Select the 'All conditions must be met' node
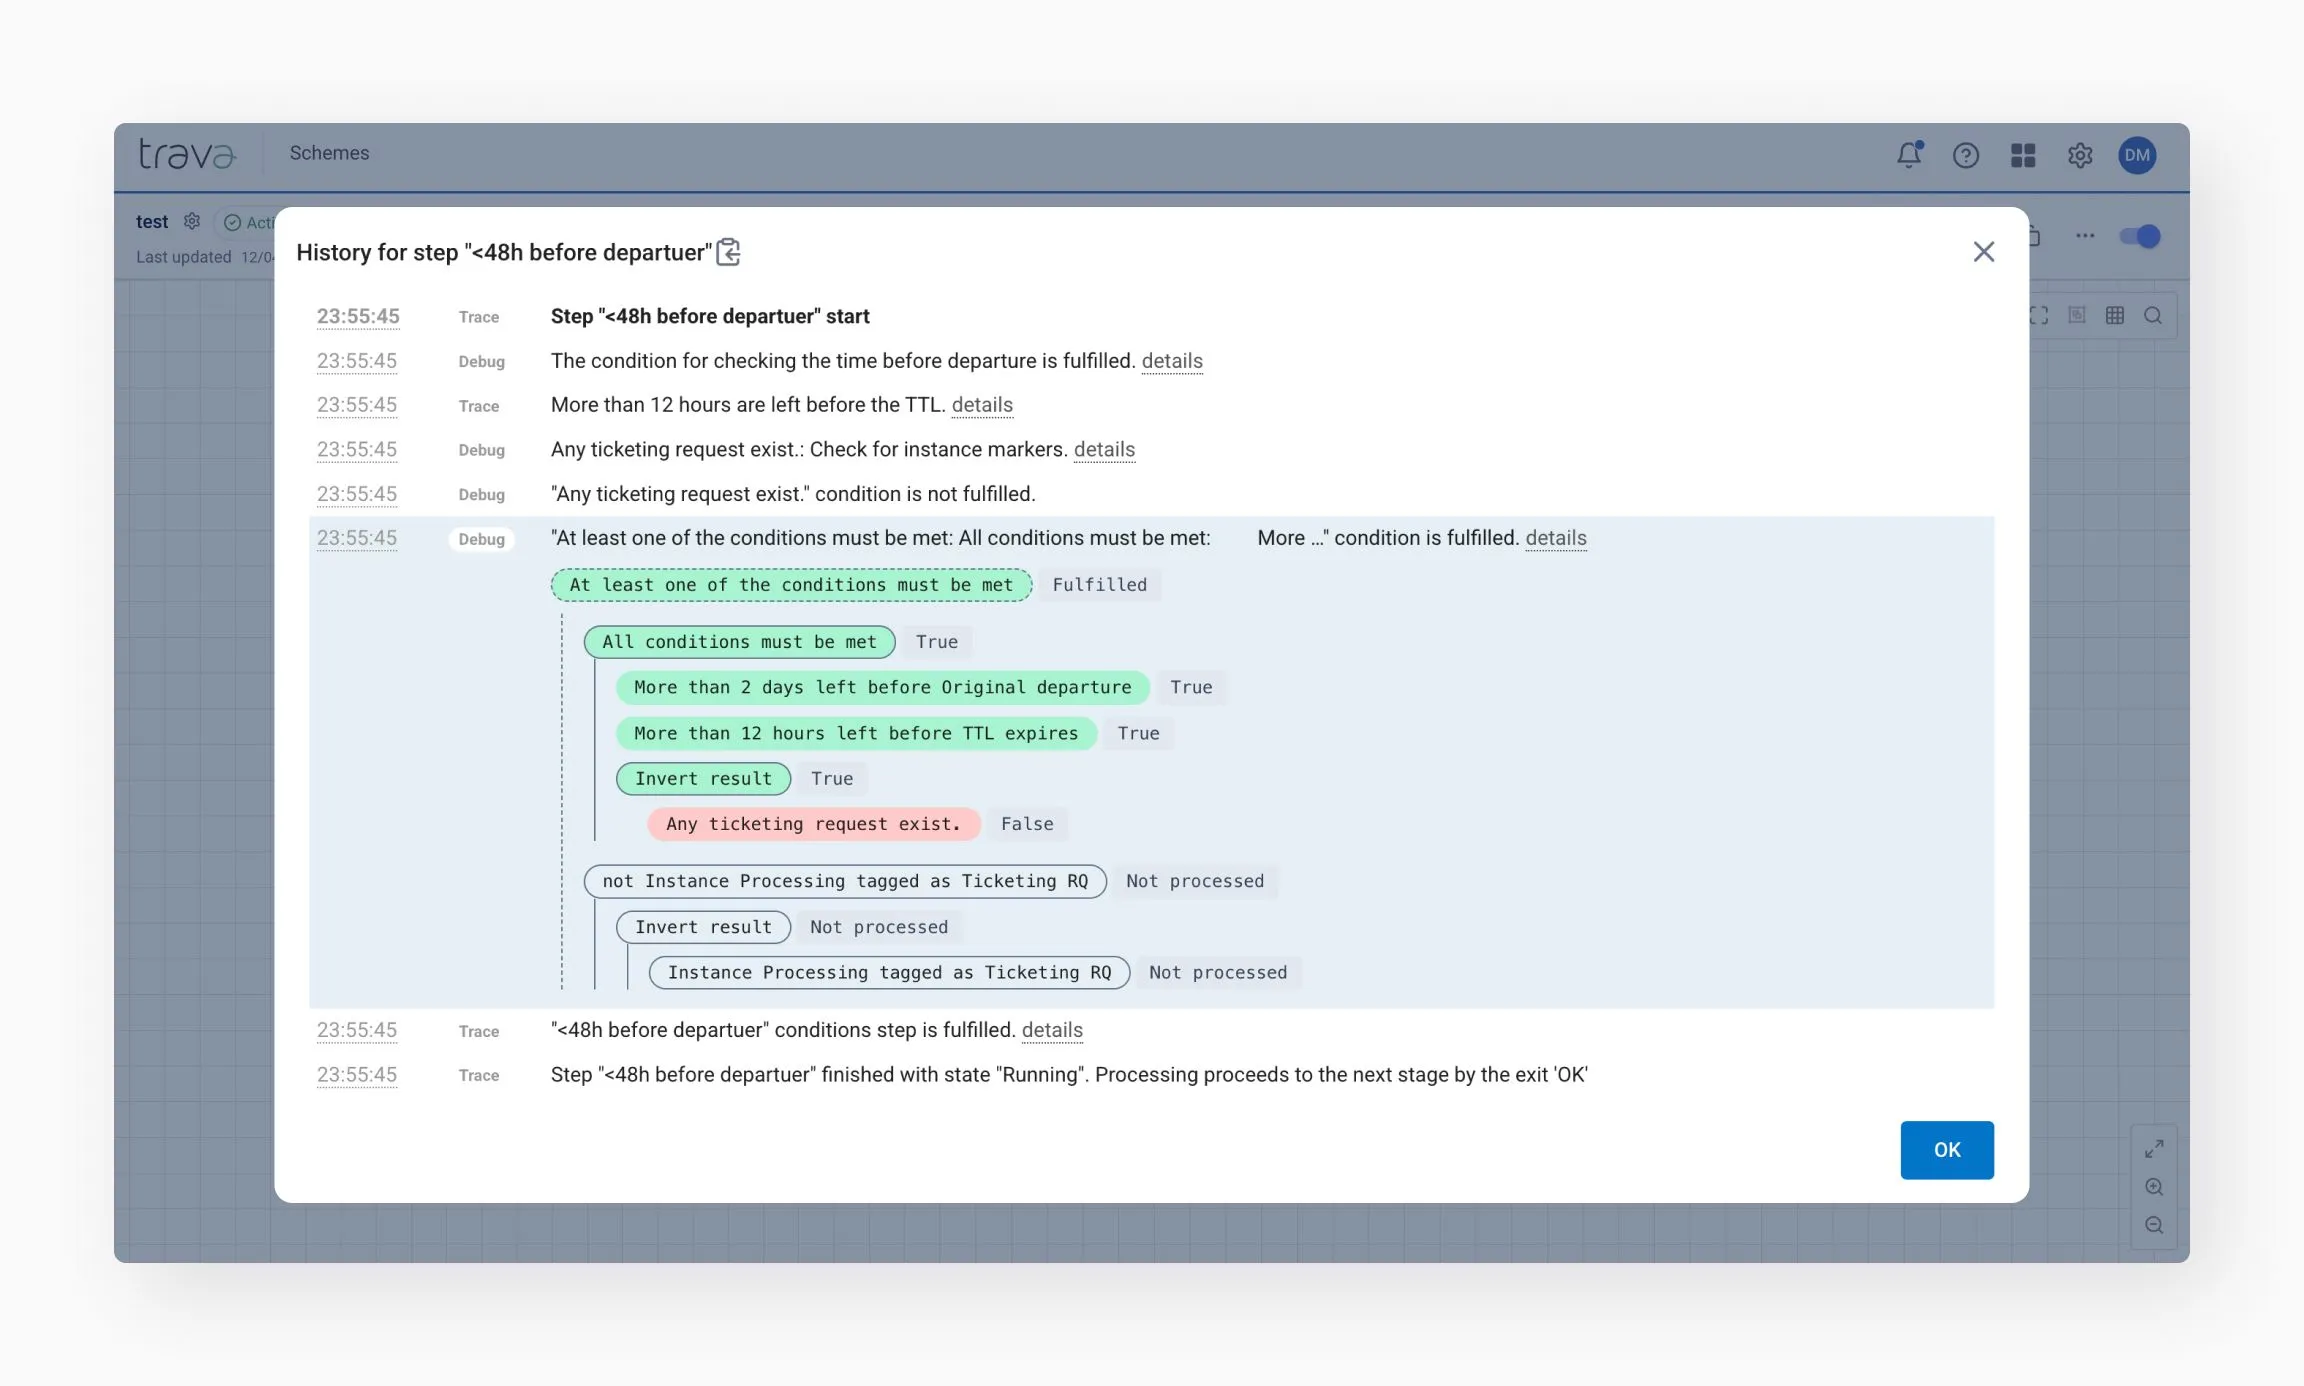This screenshot has width=2304, height=1386. coord(738,642)
